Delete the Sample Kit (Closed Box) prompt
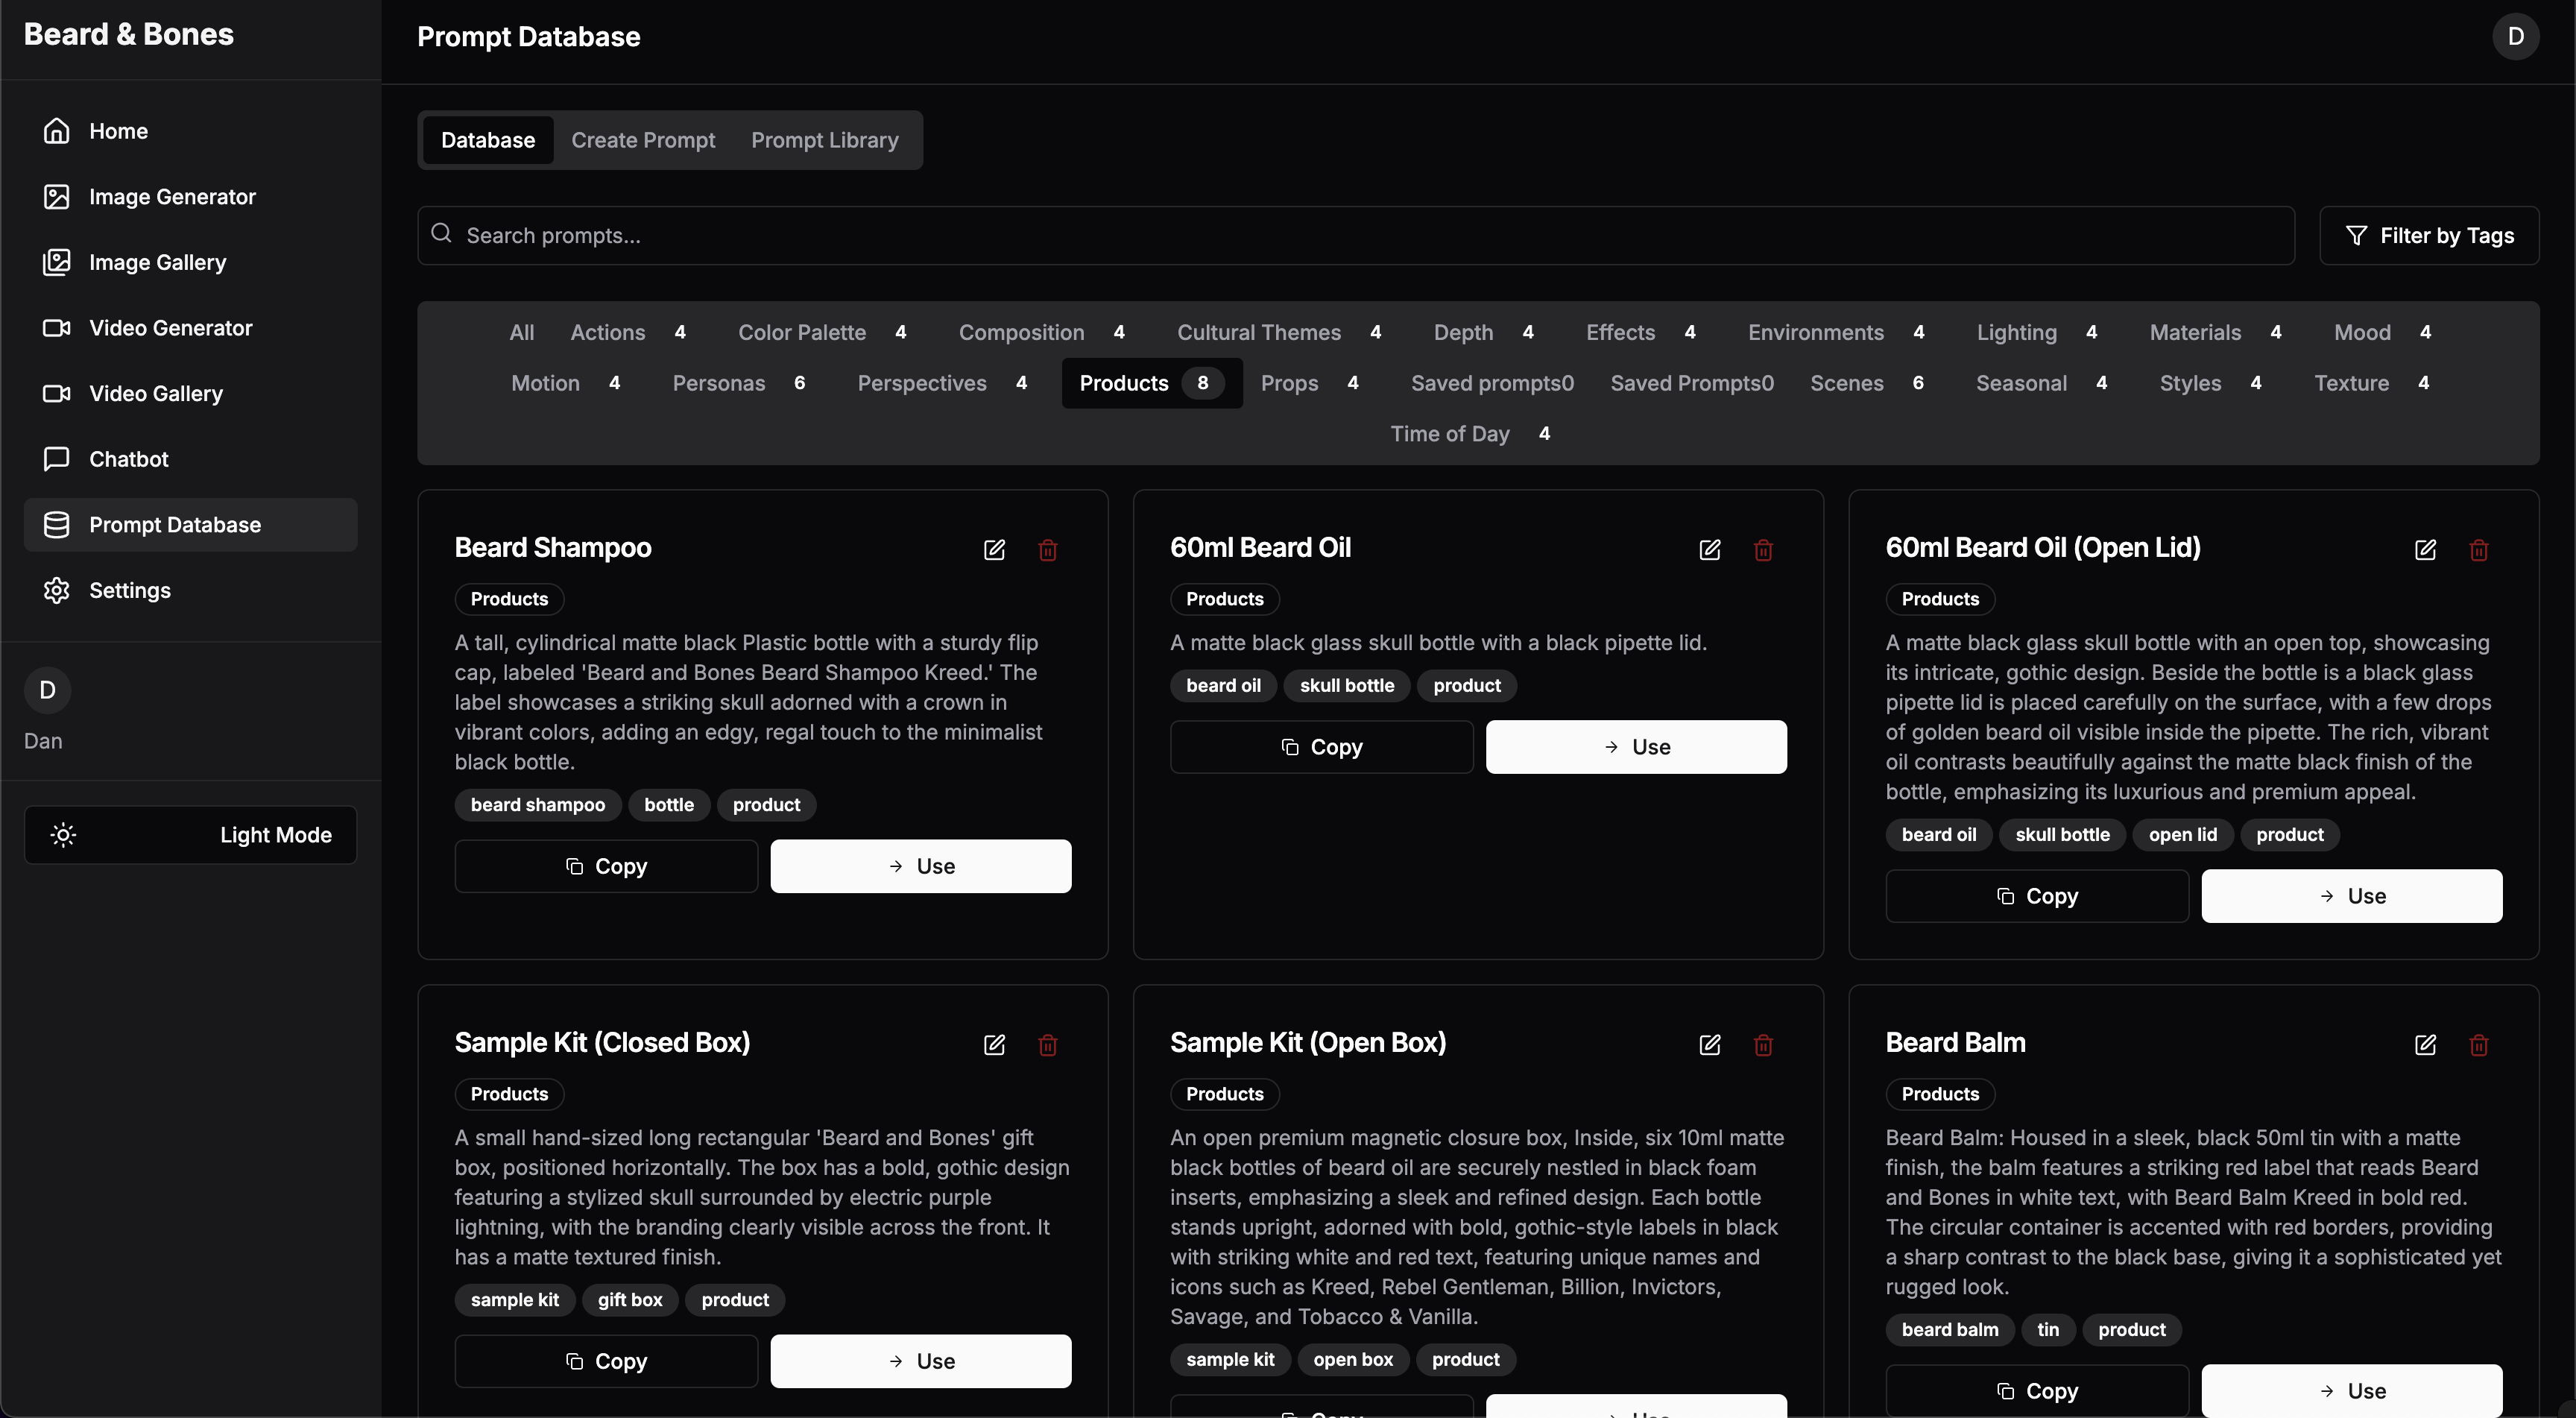This screenshot has height=1418, width=2576. tap(1048, 1045)
